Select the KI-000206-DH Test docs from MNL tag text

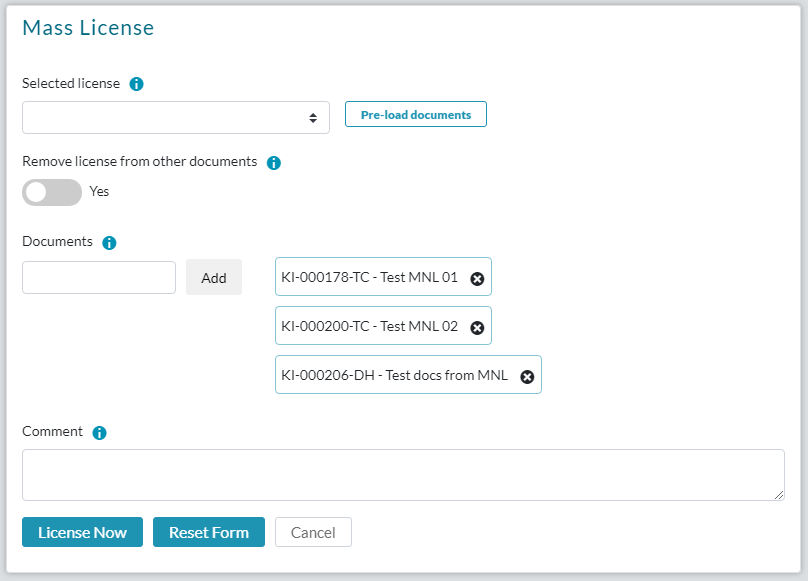[394, 376]
